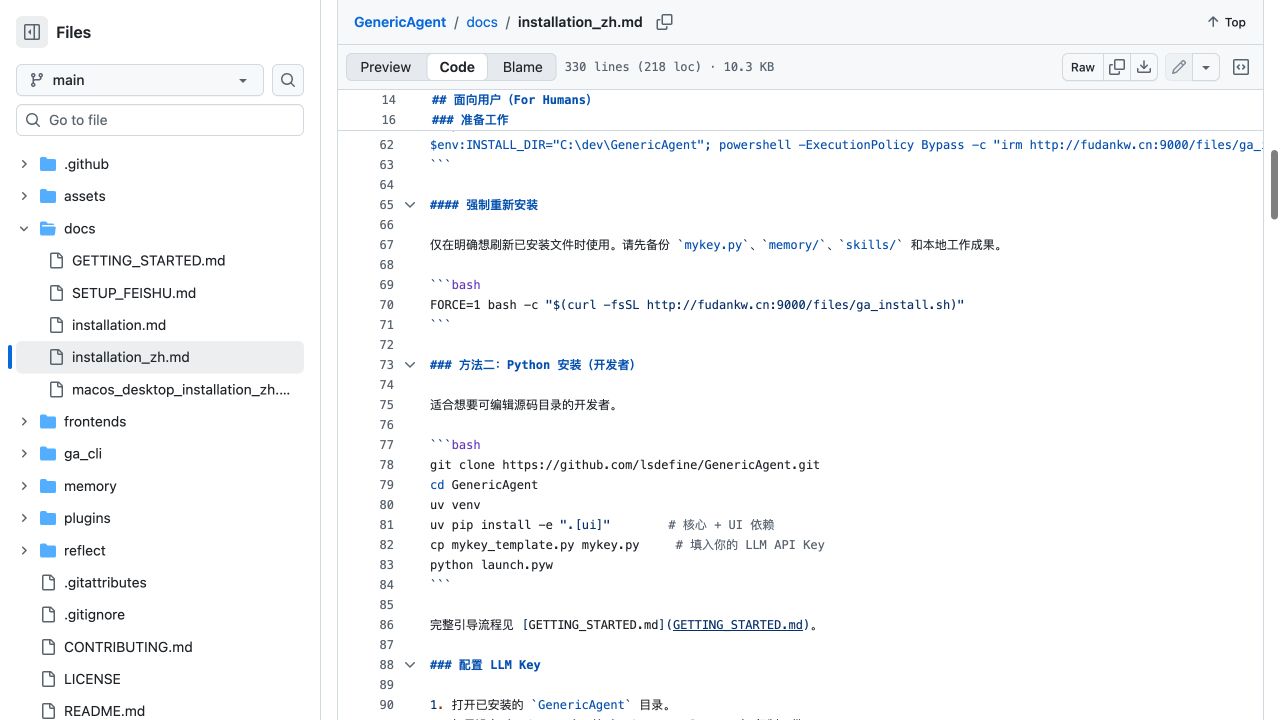Expand the .github folder chevron
Image resolution: width=1280 pixels, height=720 pixels.
pyautogui.click(x=24, y=164)
